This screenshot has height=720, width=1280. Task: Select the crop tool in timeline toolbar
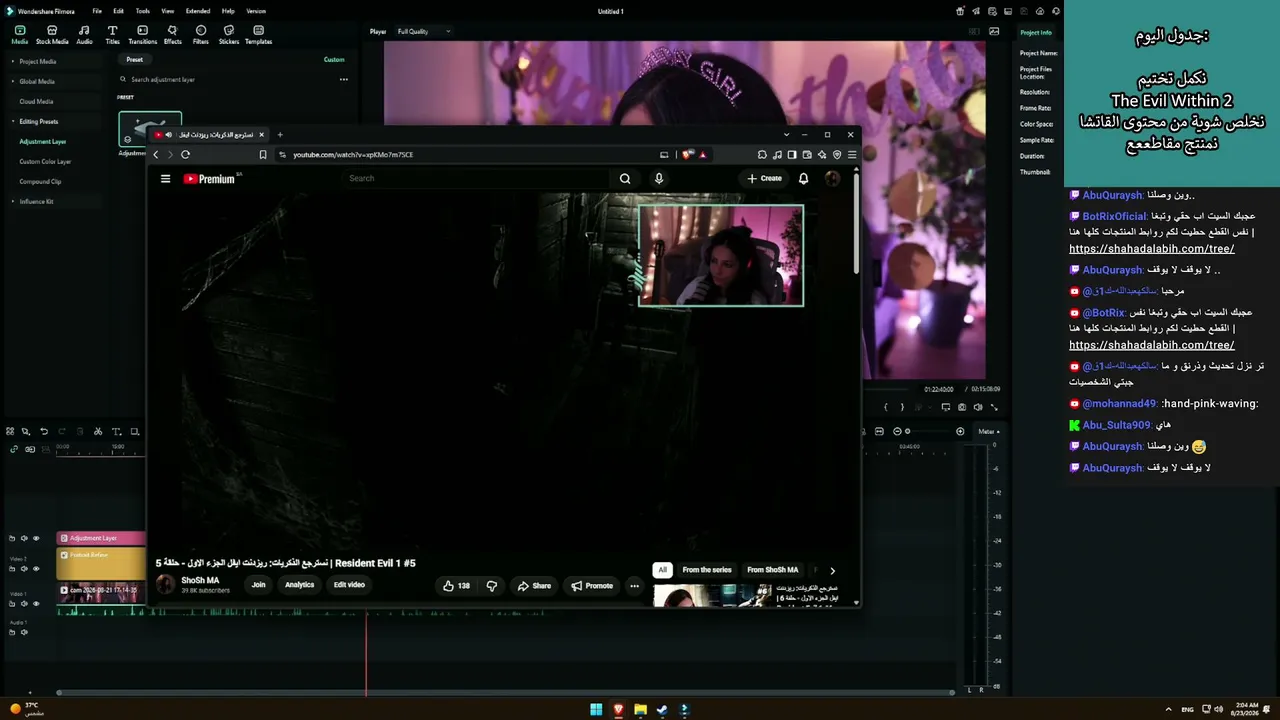pos(134,432)
